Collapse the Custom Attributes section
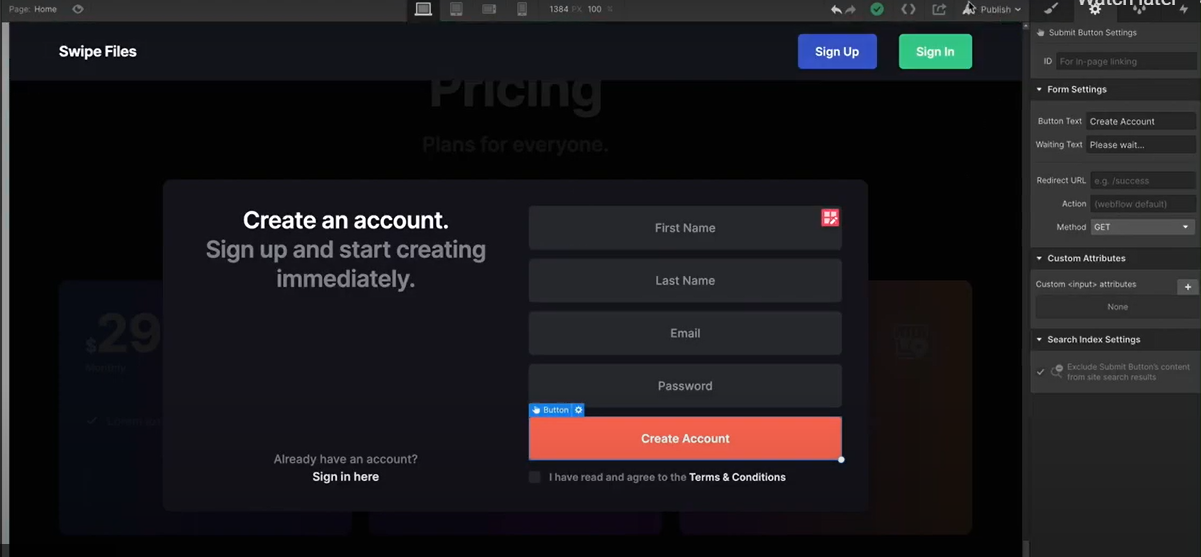This screenshot has width=1201, height=557. pyautogui.click(x=1039, y=259)
